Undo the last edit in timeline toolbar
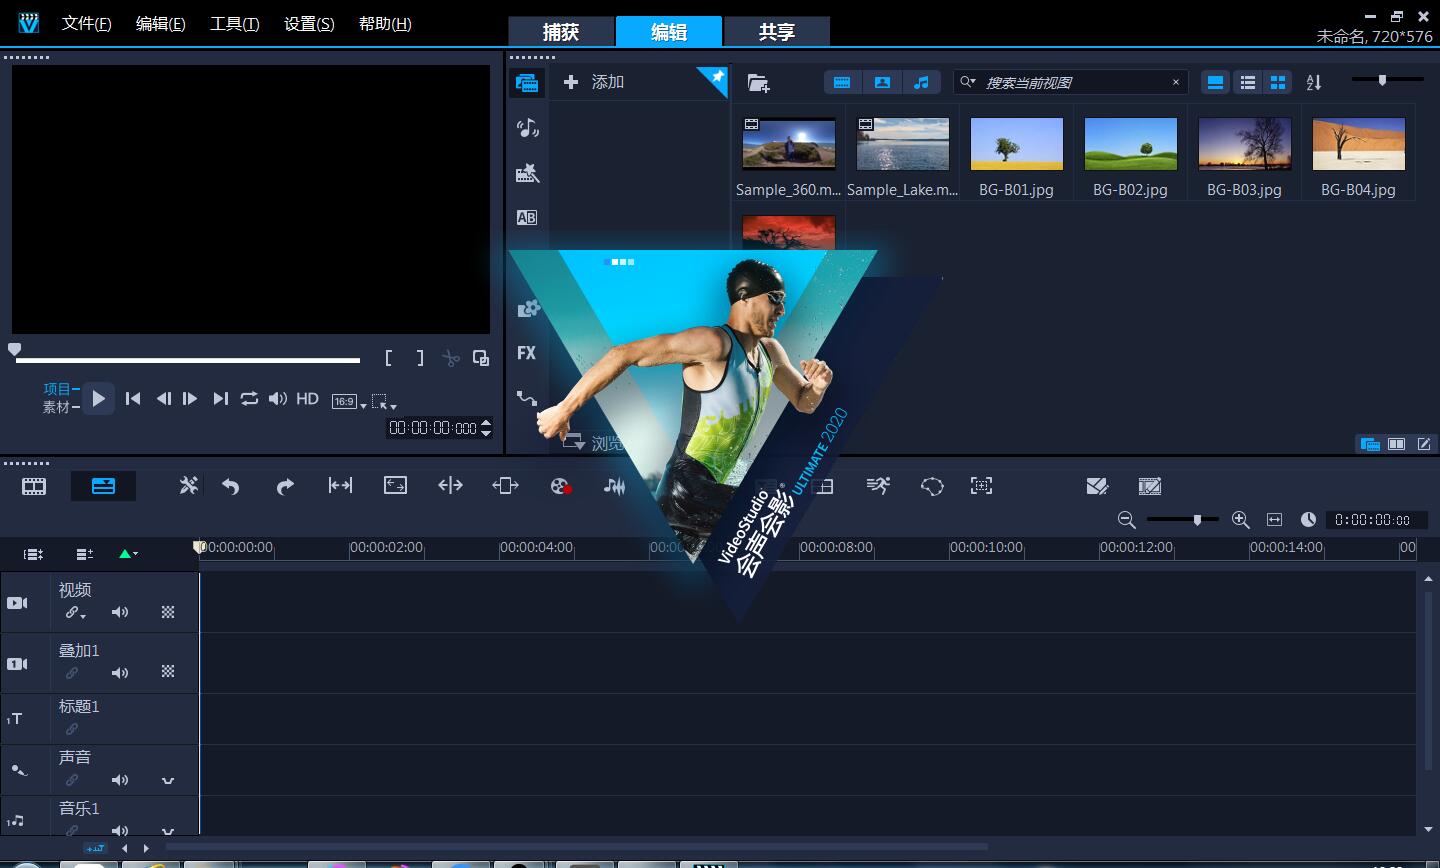 231,486
